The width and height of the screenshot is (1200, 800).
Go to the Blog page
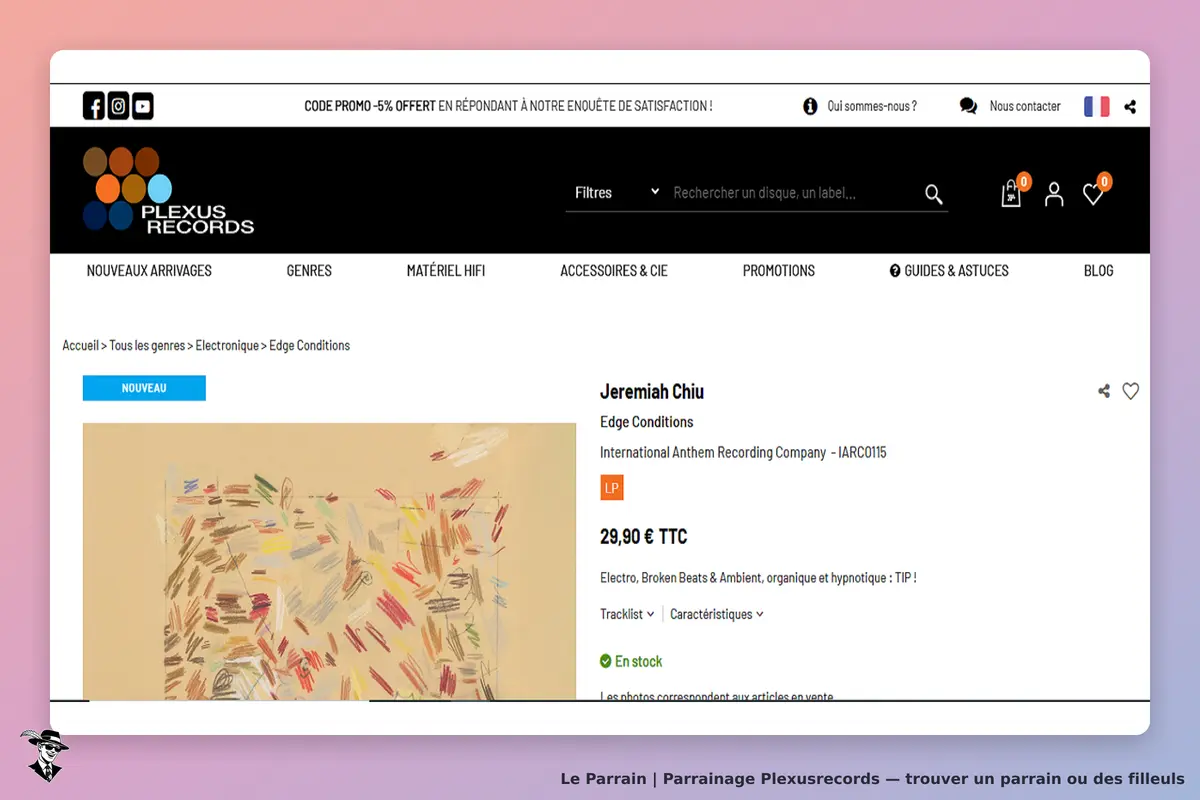click(x=1098, y=270)
